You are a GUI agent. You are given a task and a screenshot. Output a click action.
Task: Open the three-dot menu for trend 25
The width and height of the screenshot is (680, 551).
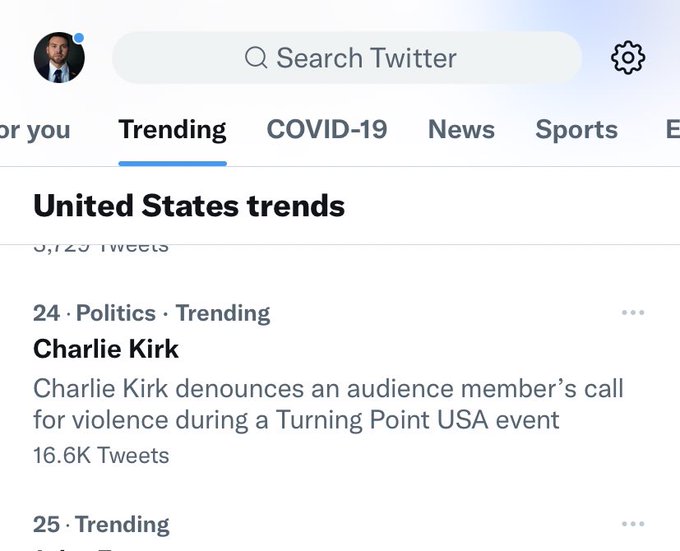pos(633,524)
